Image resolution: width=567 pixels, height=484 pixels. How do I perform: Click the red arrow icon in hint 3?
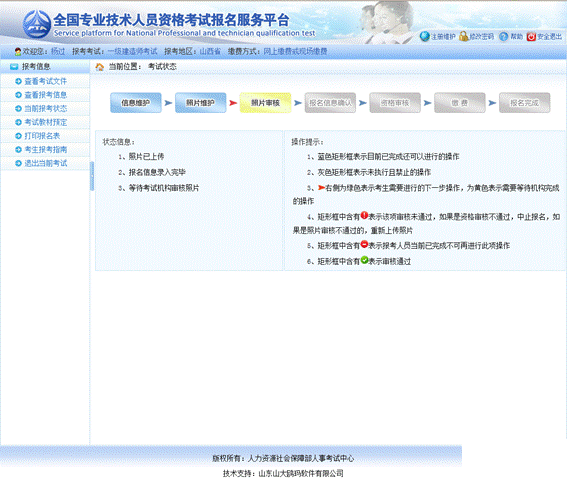click(321, 187)
